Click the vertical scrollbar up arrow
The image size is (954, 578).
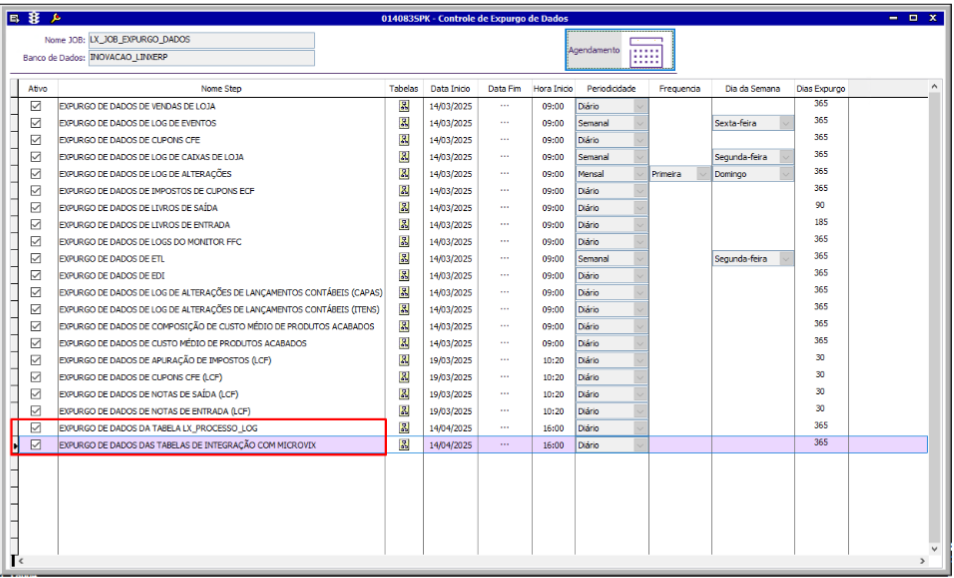(x=935, y=88)
